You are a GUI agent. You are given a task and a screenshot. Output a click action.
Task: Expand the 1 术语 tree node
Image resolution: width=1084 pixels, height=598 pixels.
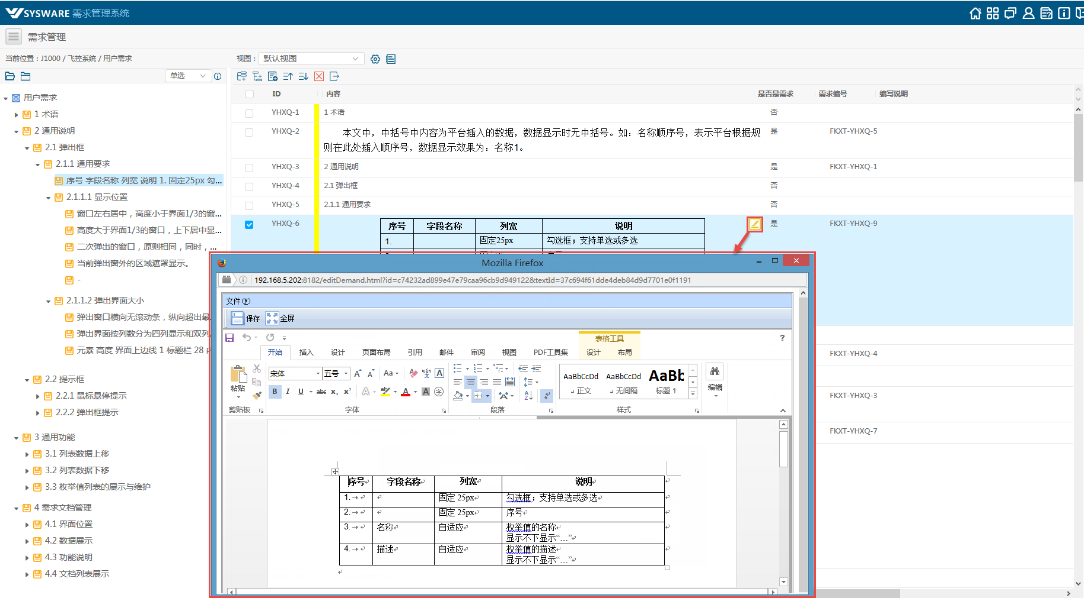(16, 114)
